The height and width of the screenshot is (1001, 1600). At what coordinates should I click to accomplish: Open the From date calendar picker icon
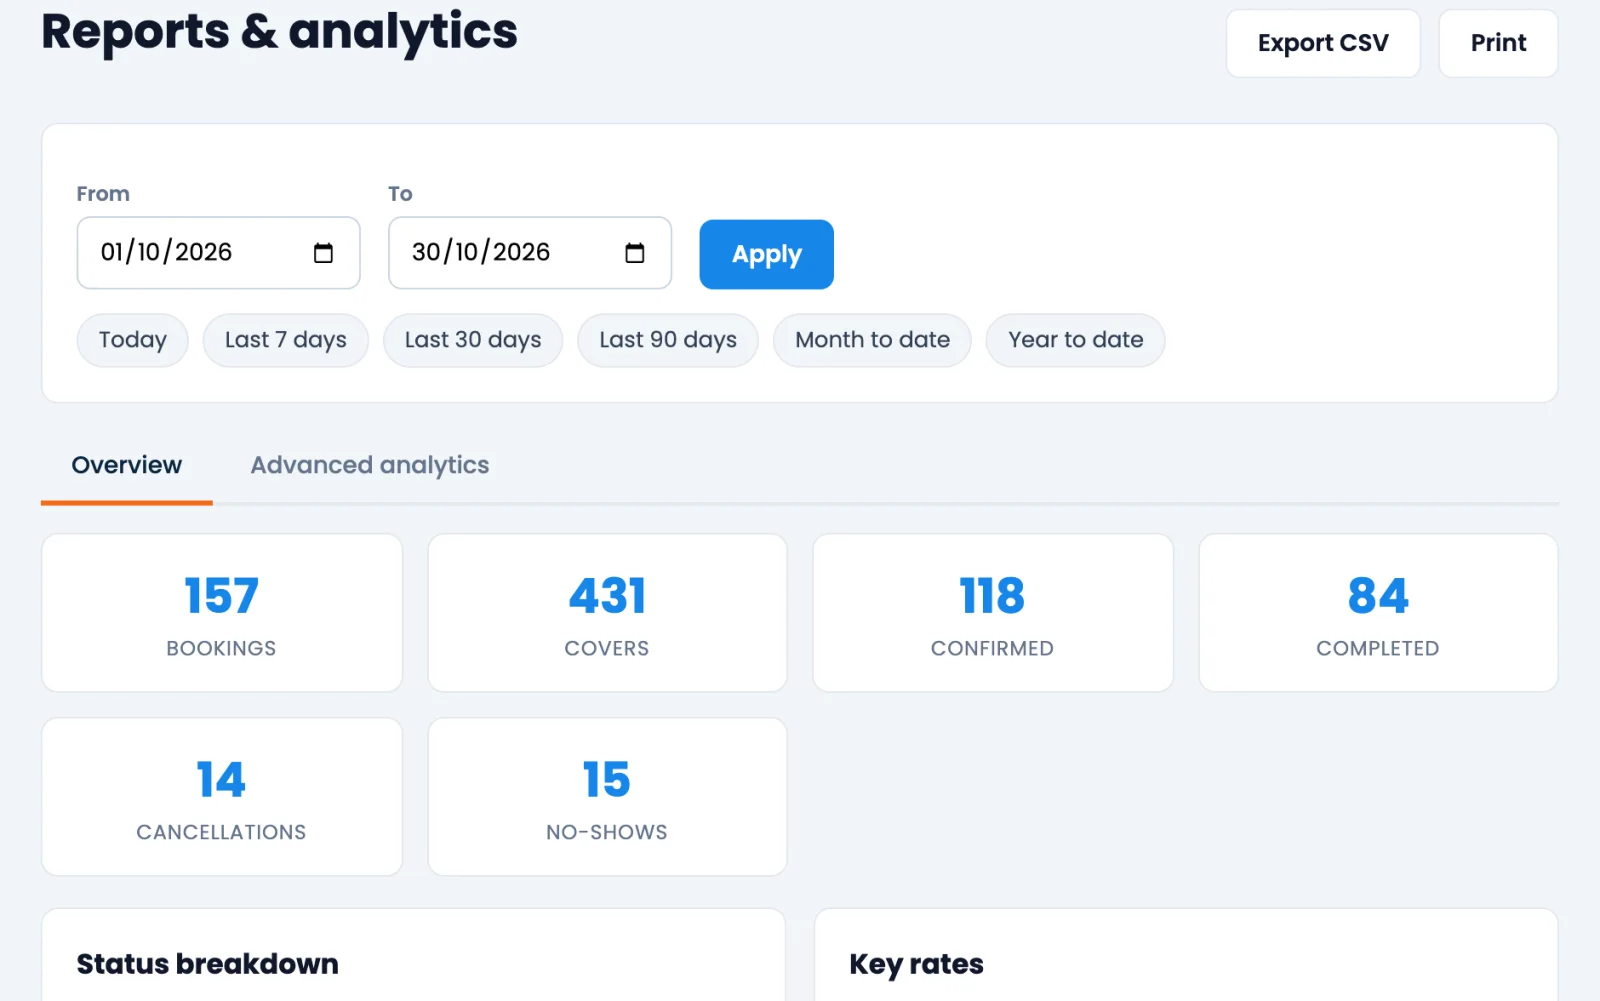[323, 253]
